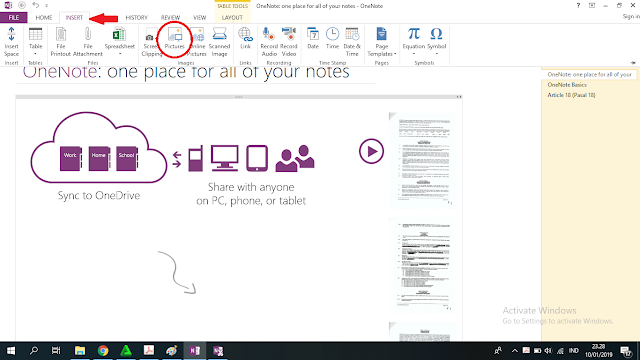Expand the Equation dropdown arrow
The image size is (640, 360).
click(x=413, y=54)
